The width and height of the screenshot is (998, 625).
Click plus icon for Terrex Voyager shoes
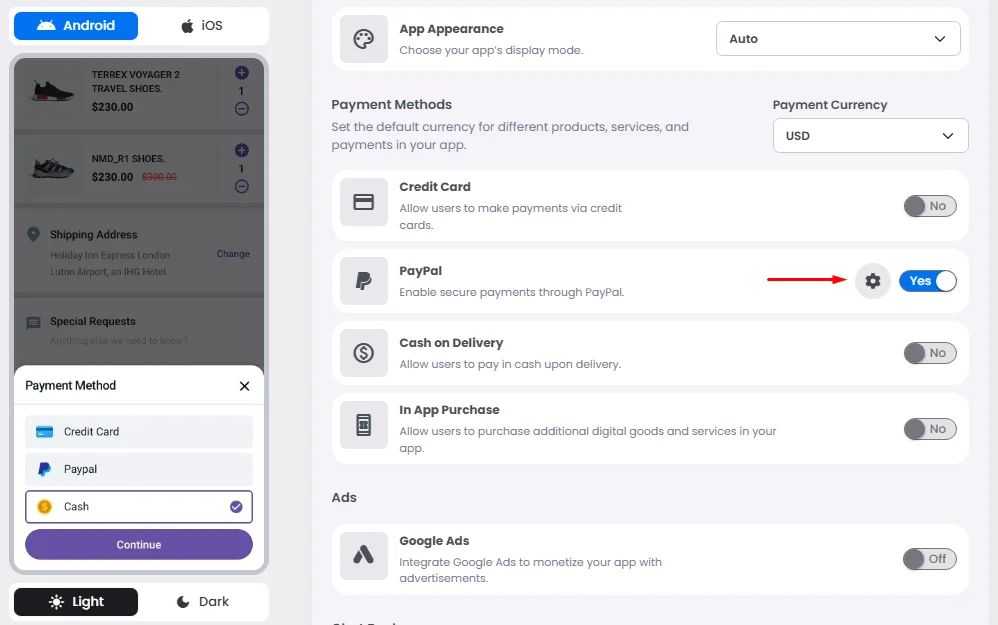(x=242, y=72)
